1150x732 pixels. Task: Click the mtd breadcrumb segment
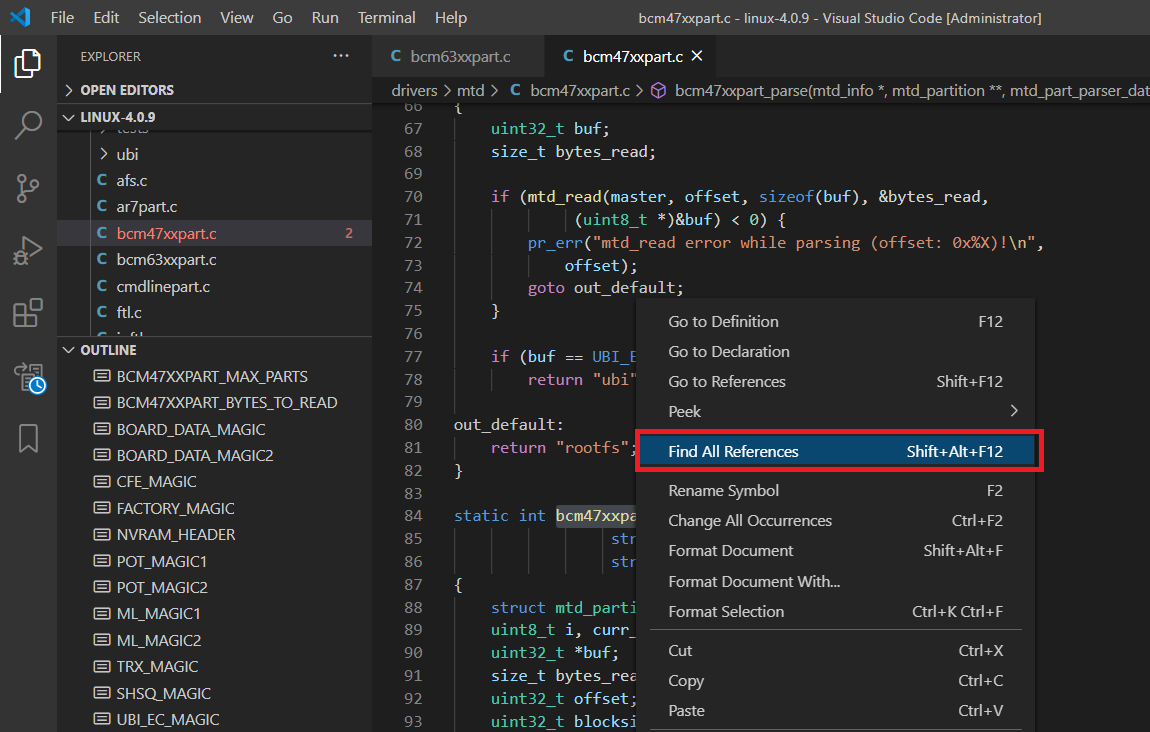[471, 90]
